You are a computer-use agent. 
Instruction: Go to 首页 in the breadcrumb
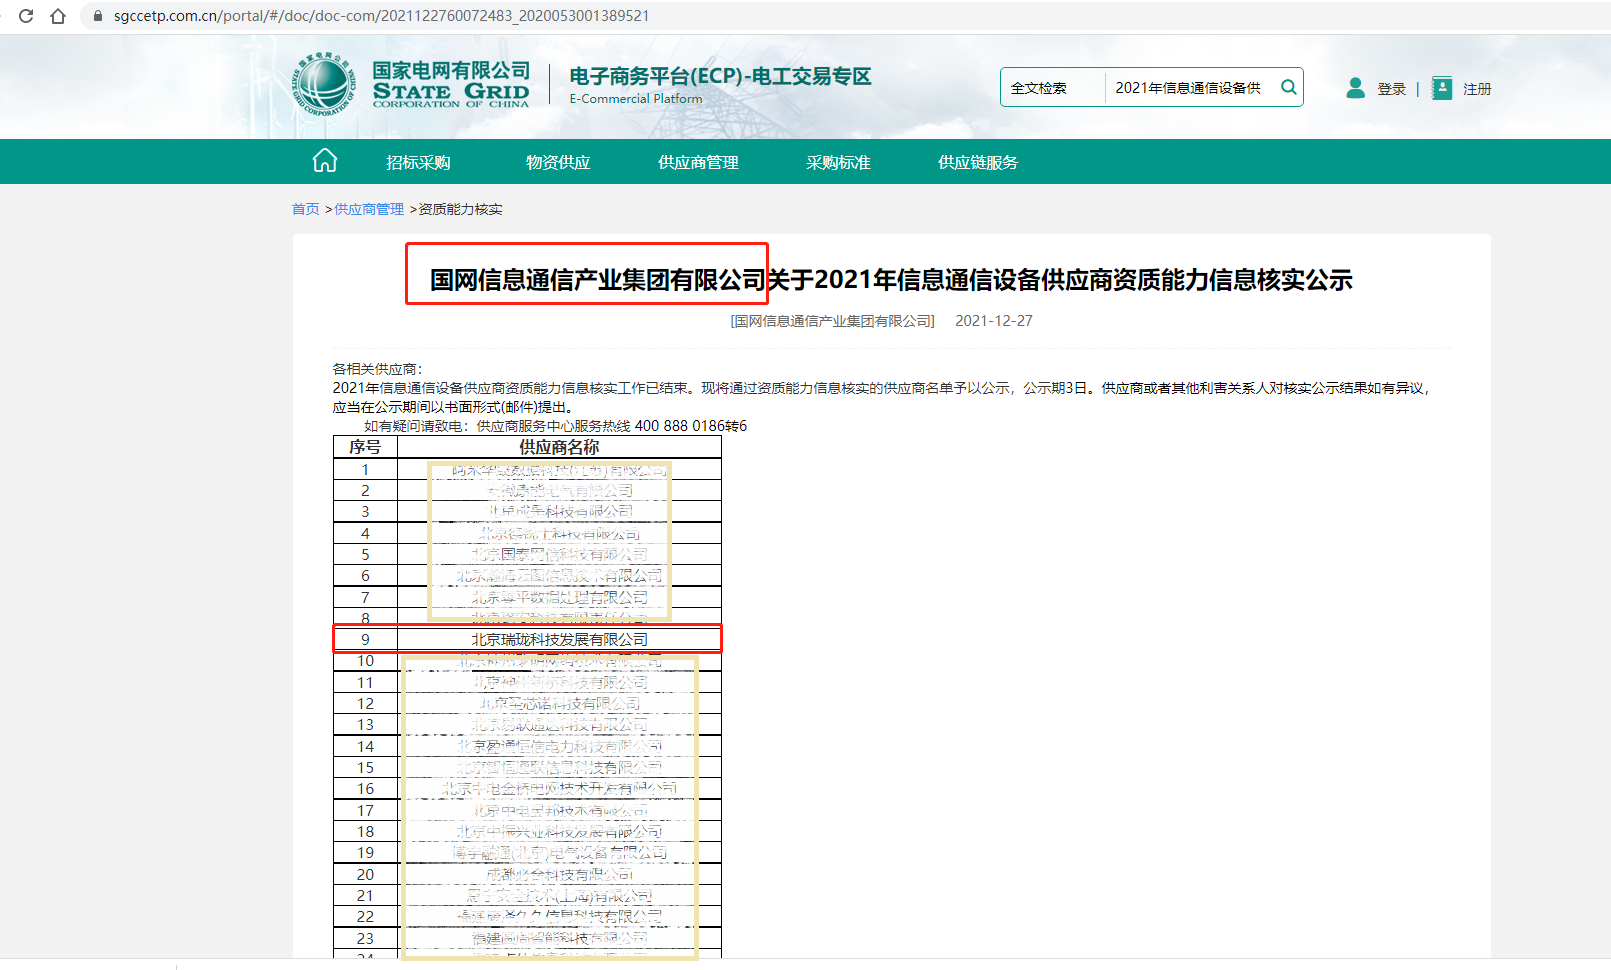pos(305,209)
